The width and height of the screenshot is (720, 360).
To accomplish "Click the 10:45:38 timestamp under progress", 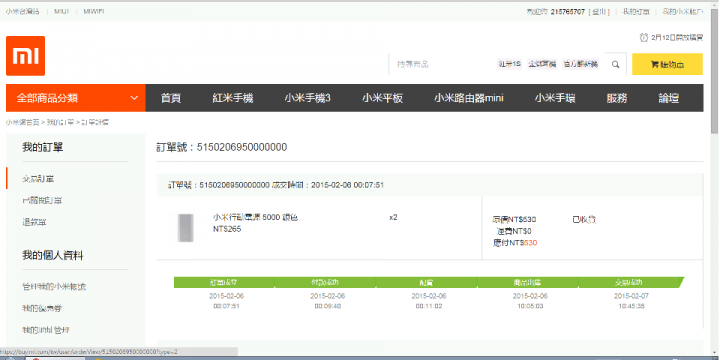I will click(x=631, y=306).
